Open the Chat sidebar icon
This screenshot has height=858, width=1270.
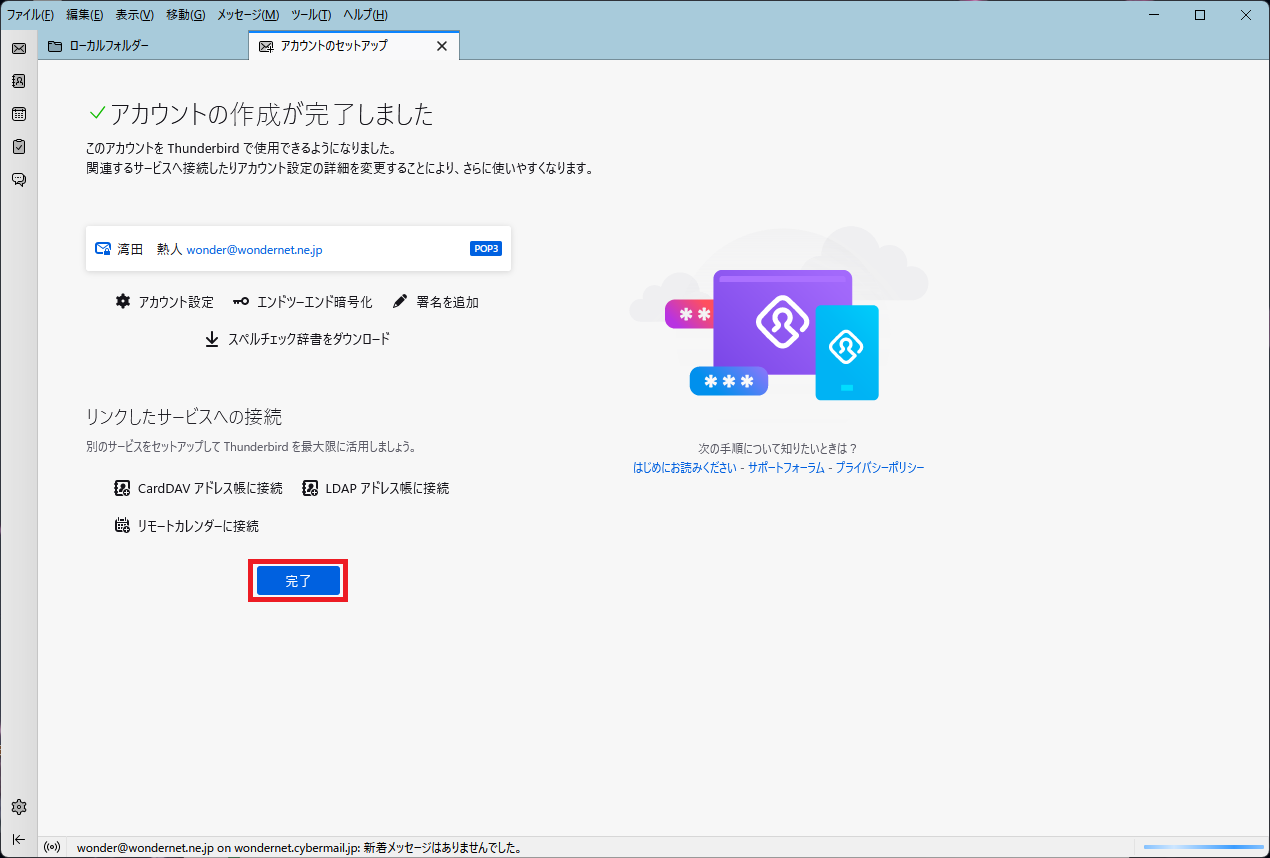tap(19, 180)
